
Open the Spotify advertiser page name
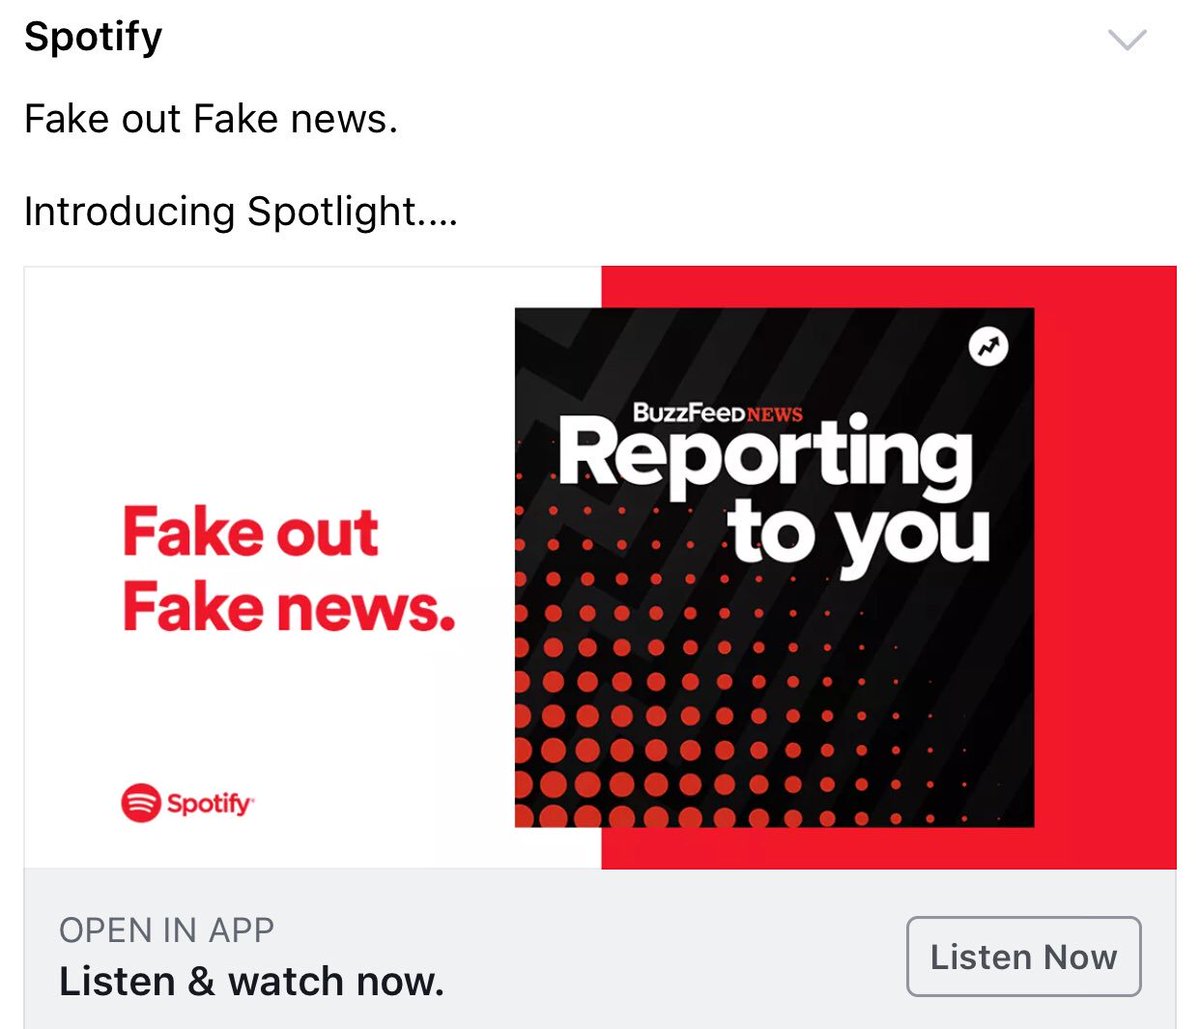(x=93, y=39)
